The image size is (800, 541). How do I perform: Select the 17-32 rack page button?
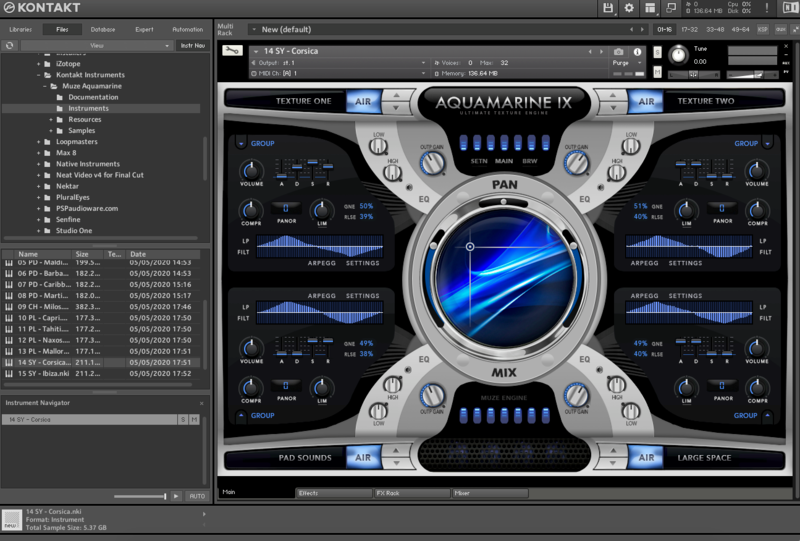689,30
